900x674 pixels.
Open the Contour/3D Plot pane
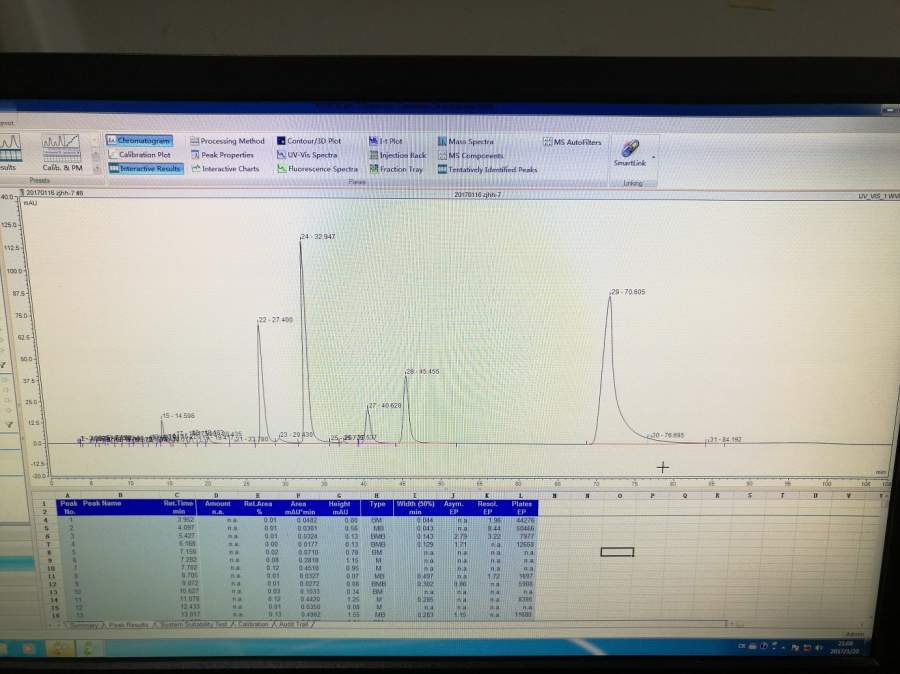coord(309,141)
